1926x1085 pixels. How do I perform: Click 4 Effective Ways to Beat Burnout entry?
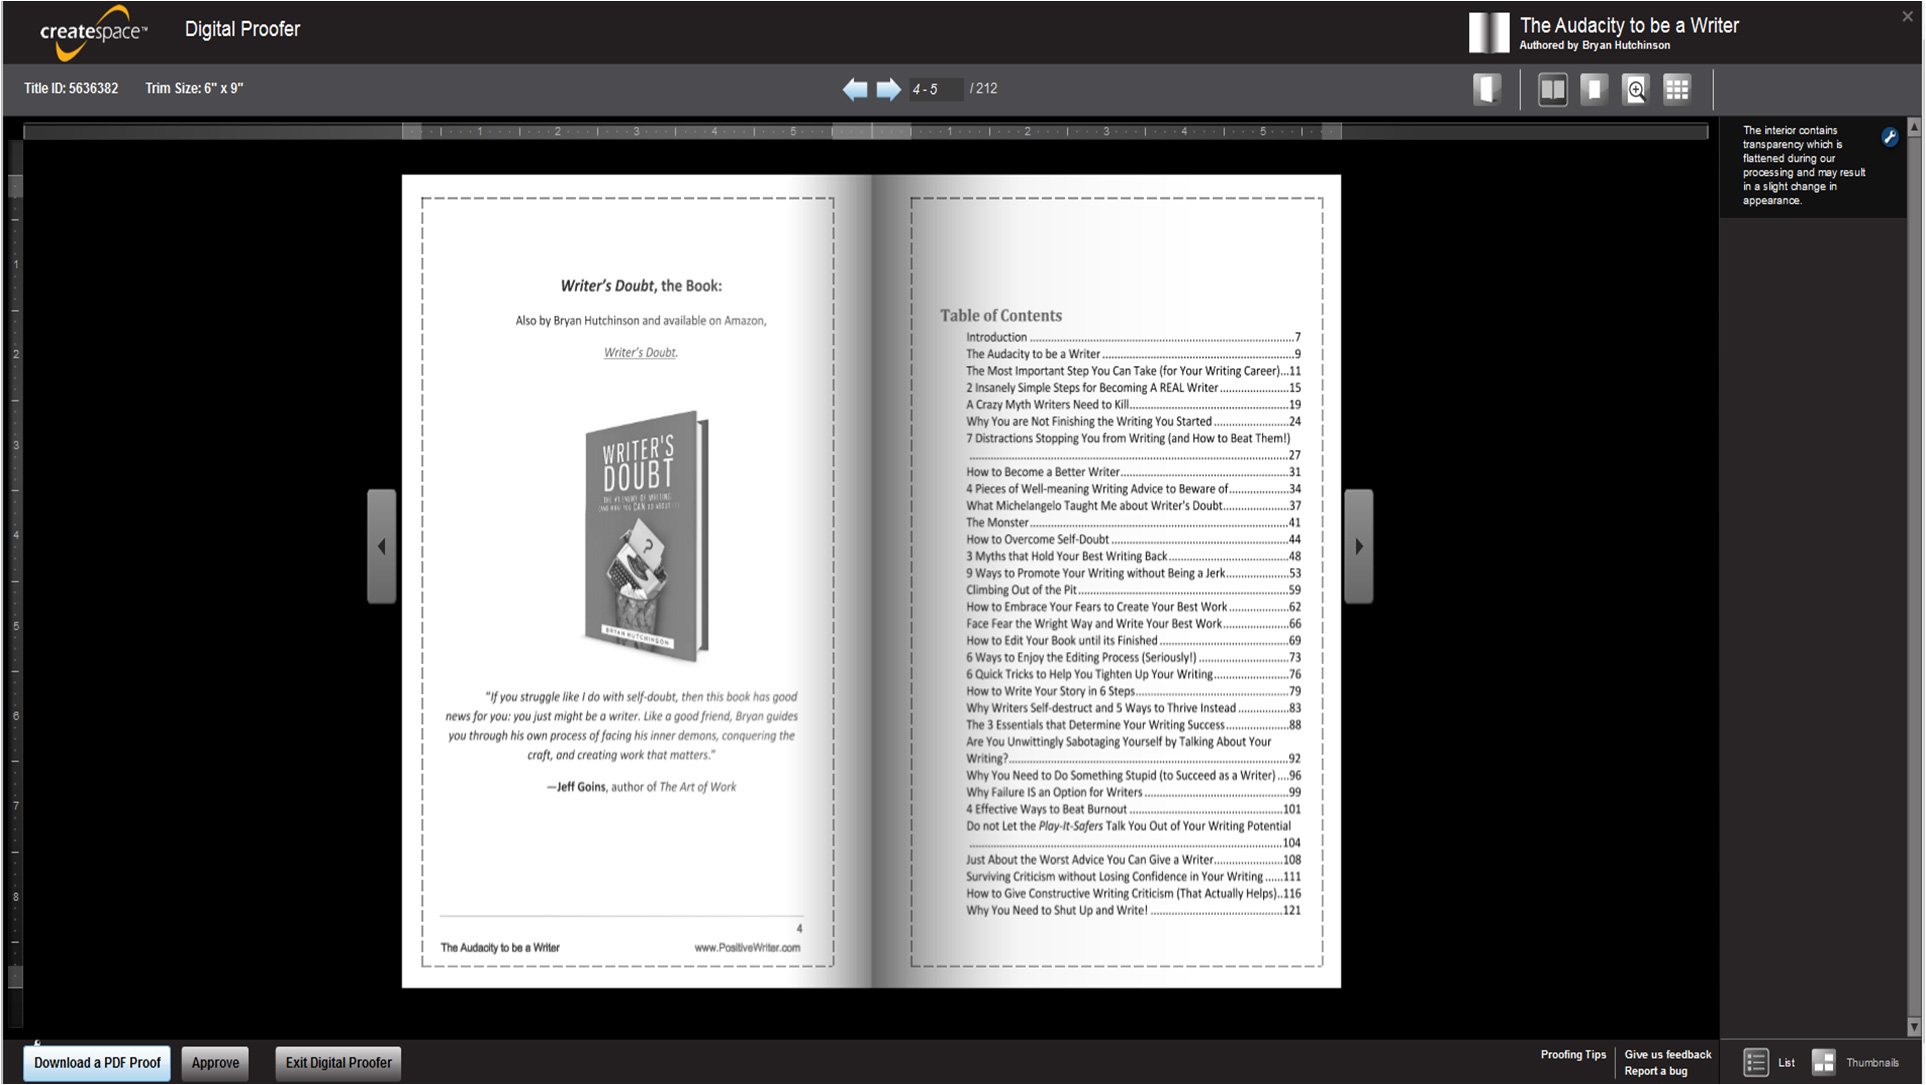(x=1133, y=809)
